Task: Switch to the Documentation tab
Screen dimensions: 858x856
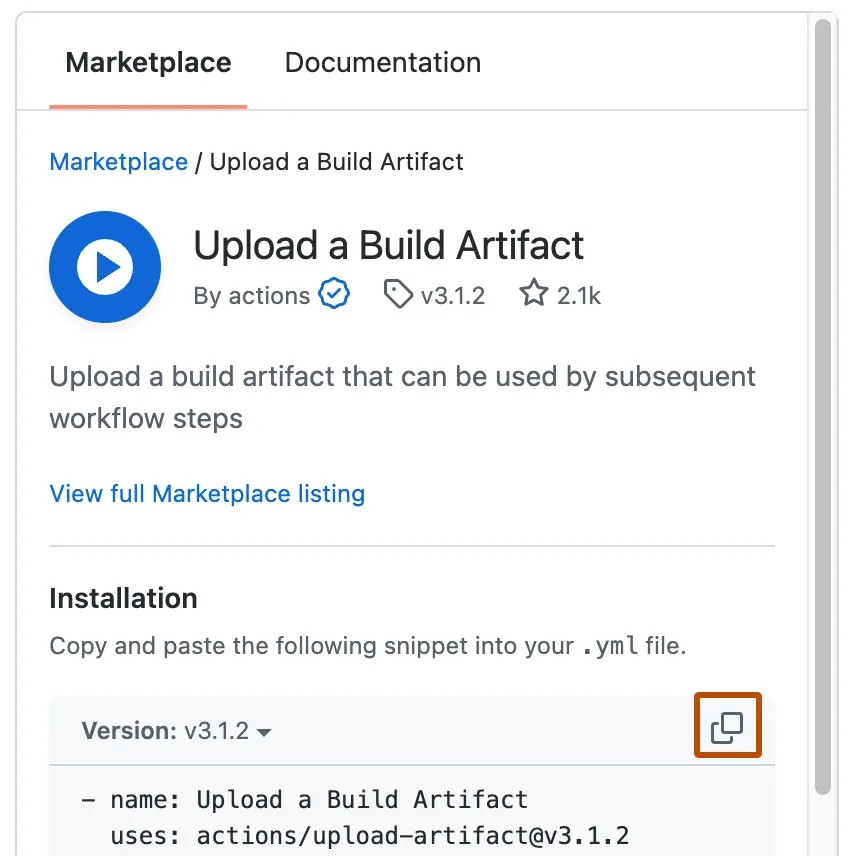Action: pyautogui.click(x=383, y=63)
